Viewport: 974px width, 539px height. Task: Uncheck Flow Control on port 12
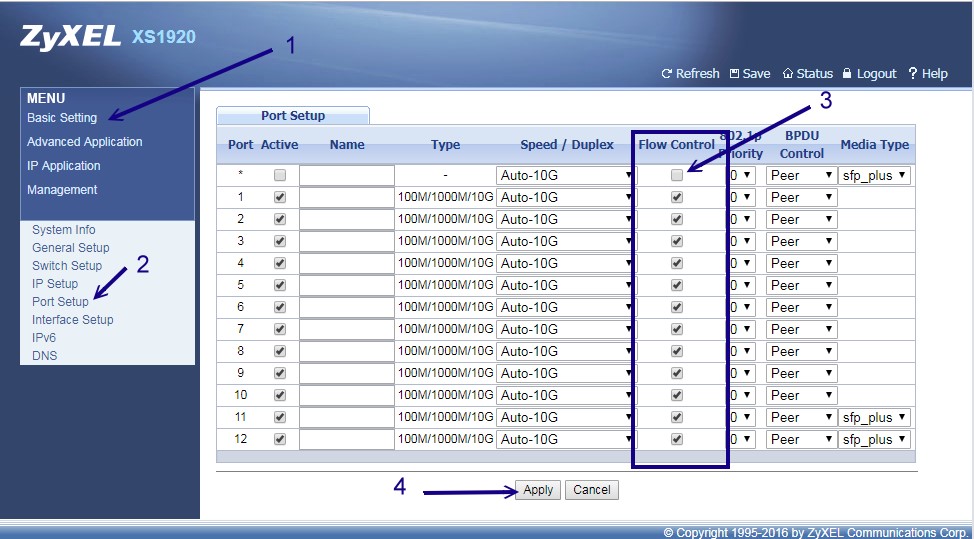pyautogui.click(x=677, y=439)
